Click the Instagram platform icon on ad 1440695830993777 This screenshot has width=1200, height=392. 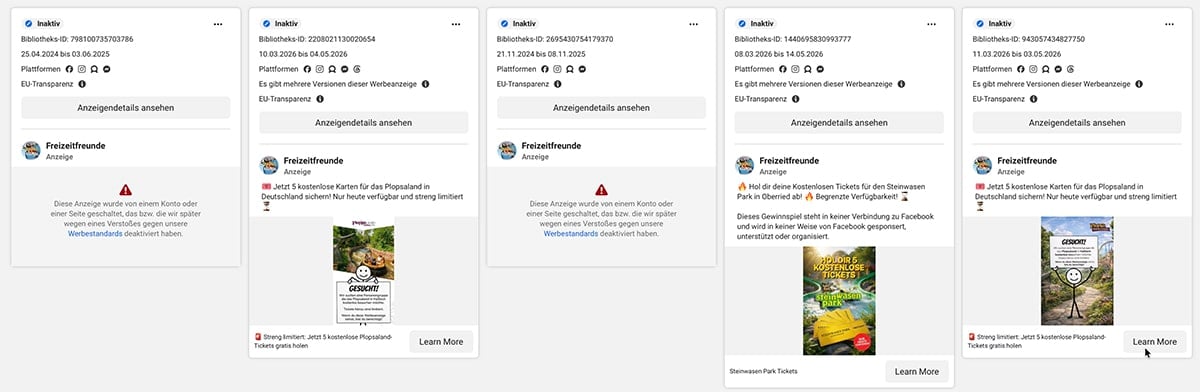coord(795,69)
